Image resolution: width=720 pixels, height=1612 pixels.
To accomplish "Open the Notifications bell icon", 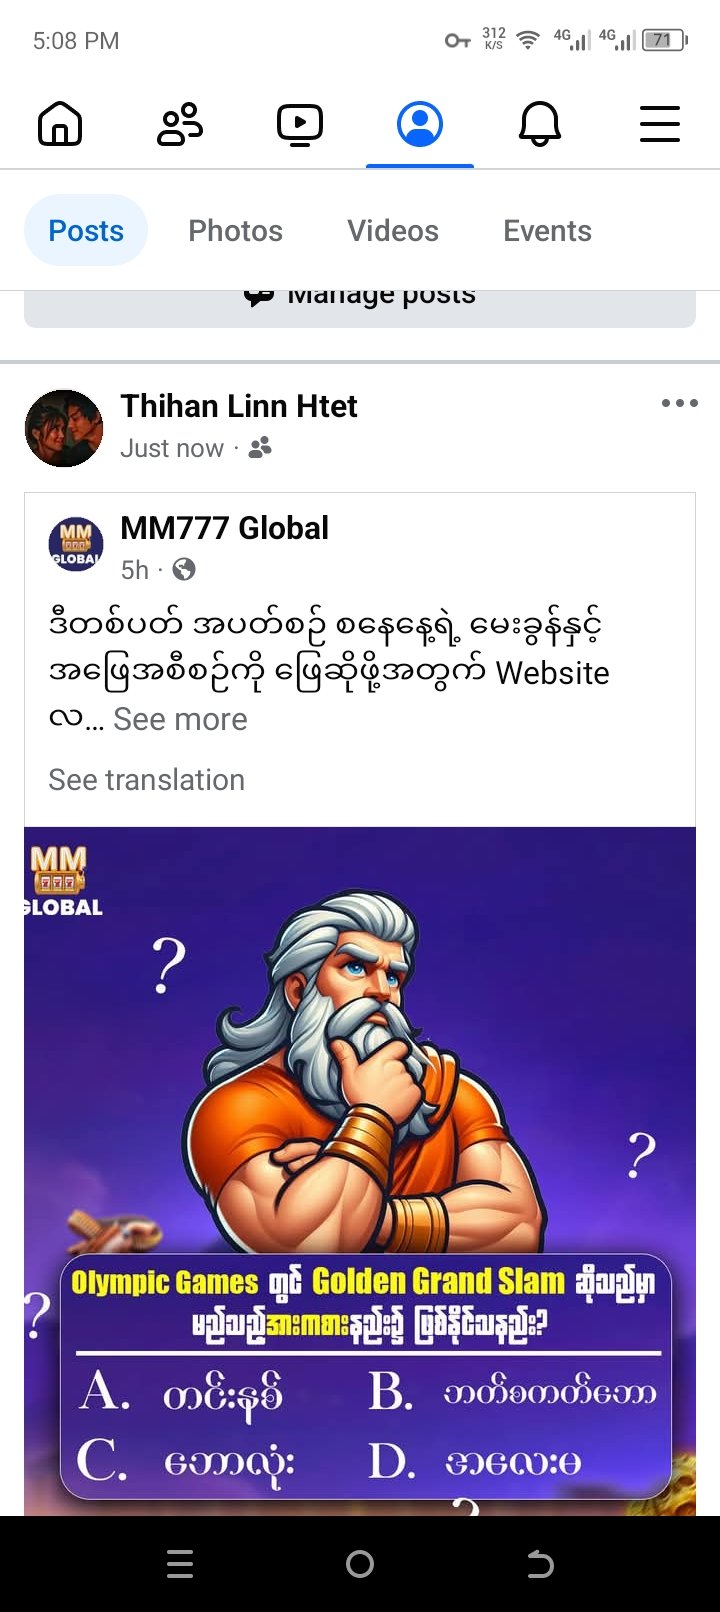I will pyautogui.click(x=540, y=125).
